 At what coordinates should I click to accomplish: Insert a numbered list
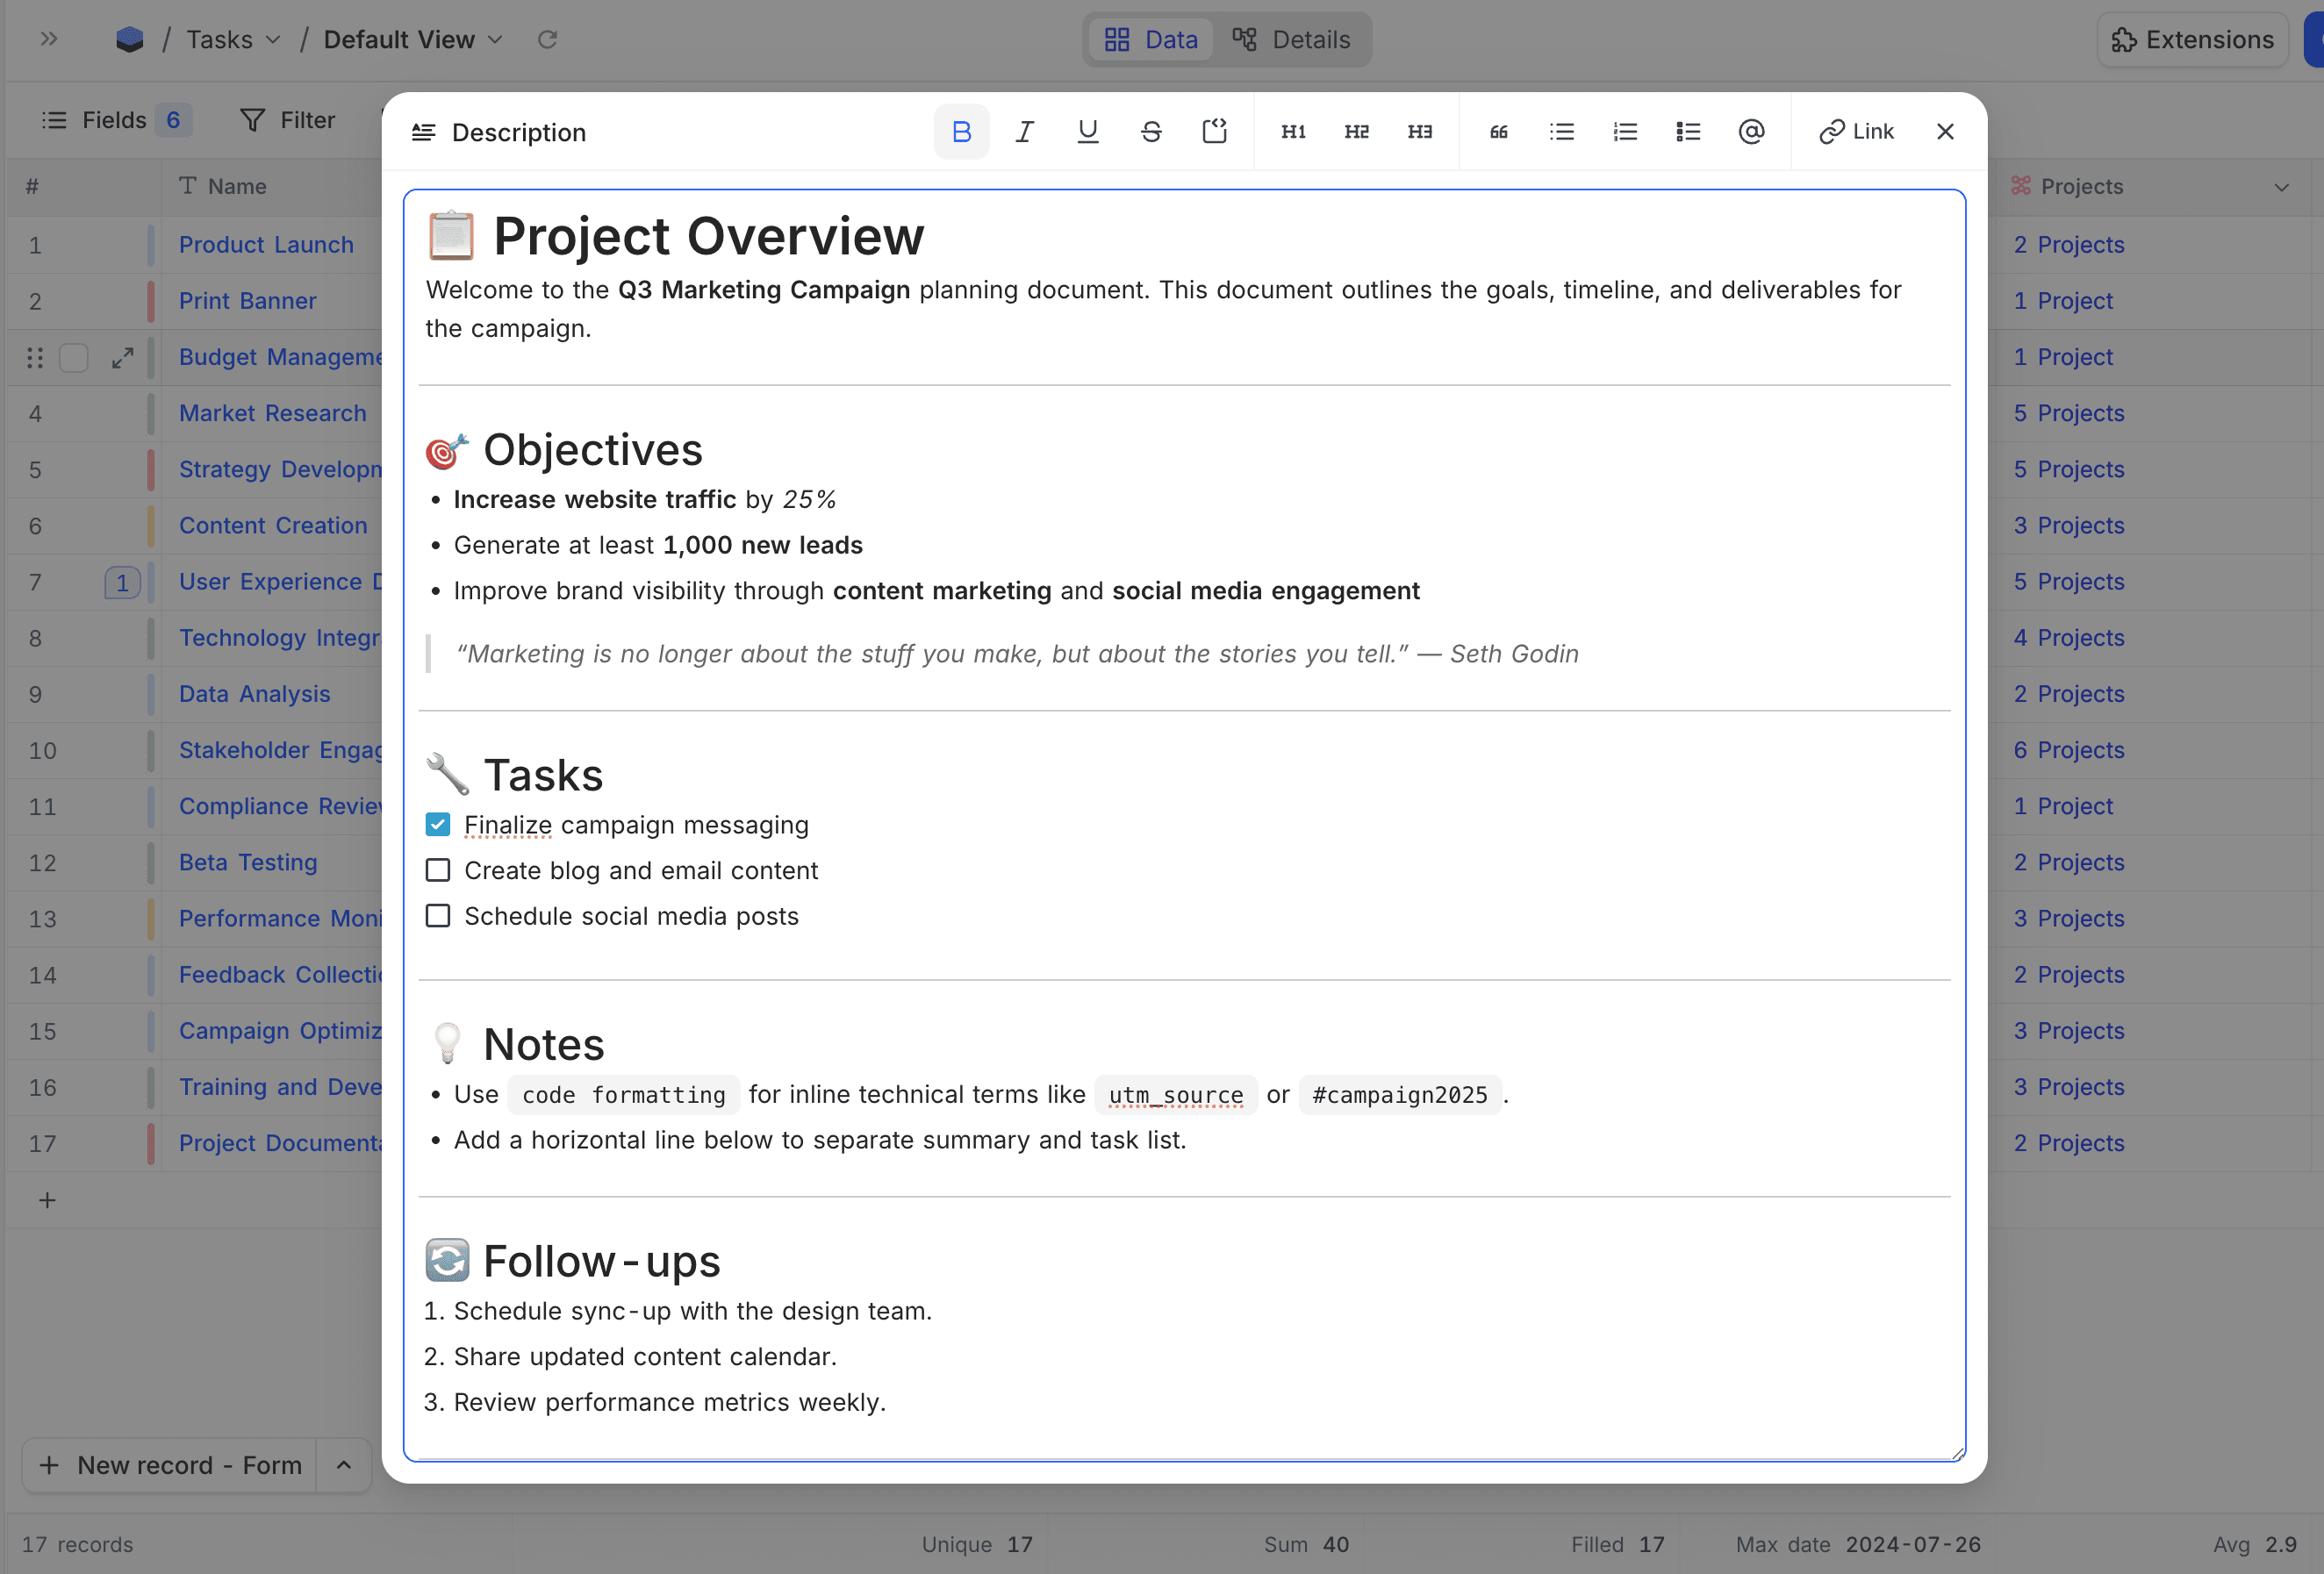[1624, 132]
